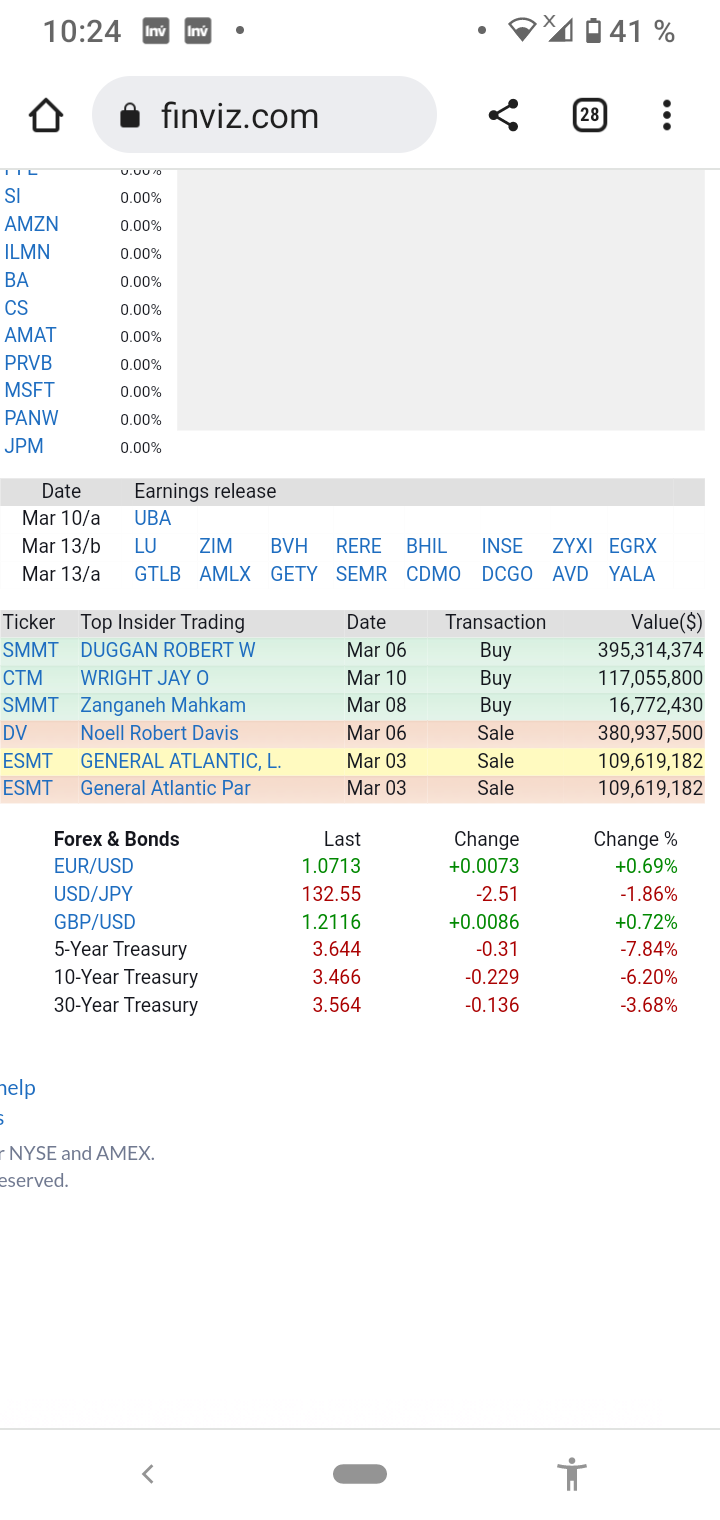The width and height of the screenshot is (720, 1520).
Task: Tap the Earnings release header
Action: click(205, 491)
